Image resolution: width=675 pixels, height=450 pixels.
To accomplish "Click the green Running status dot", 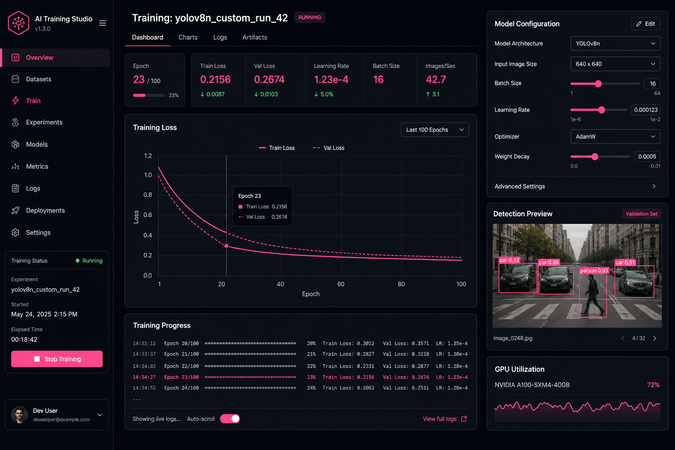I will [77, 261].
